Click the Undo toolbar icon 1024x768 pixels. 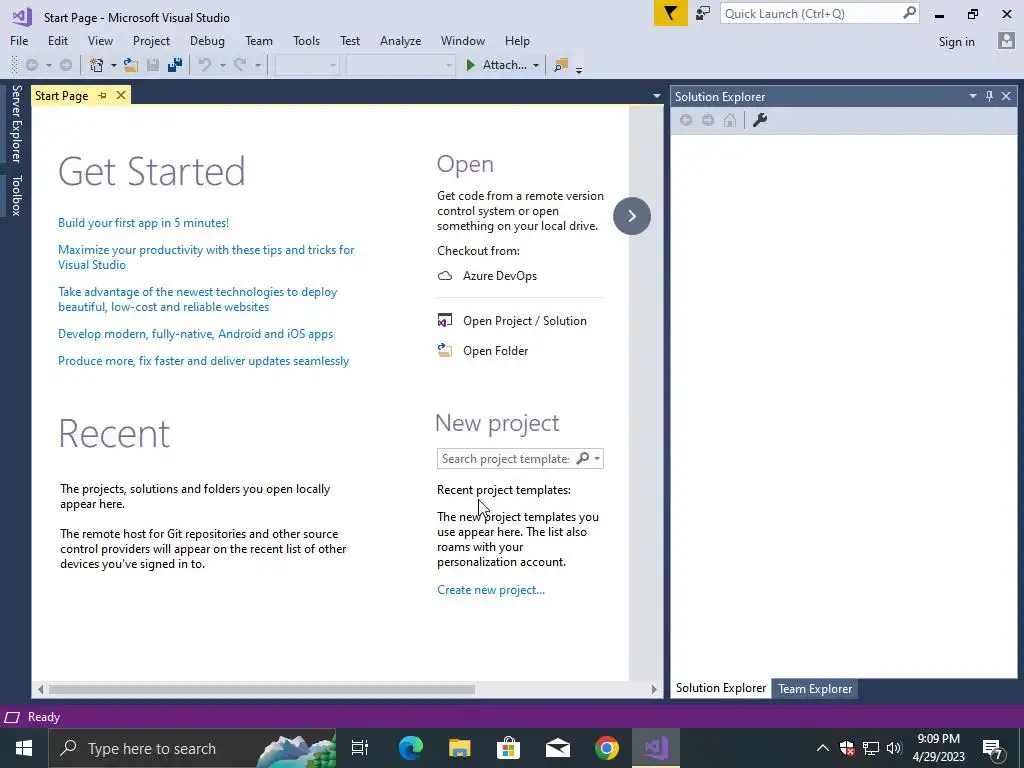tap(205, 65)
